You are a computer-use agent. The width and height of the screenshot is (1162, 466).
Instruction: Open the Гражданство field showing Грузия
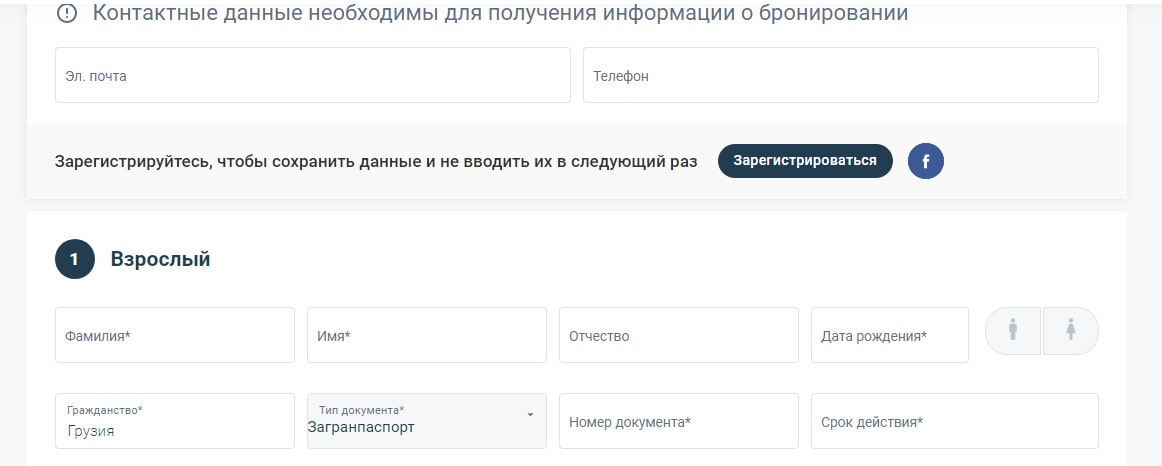pos(175,421)
